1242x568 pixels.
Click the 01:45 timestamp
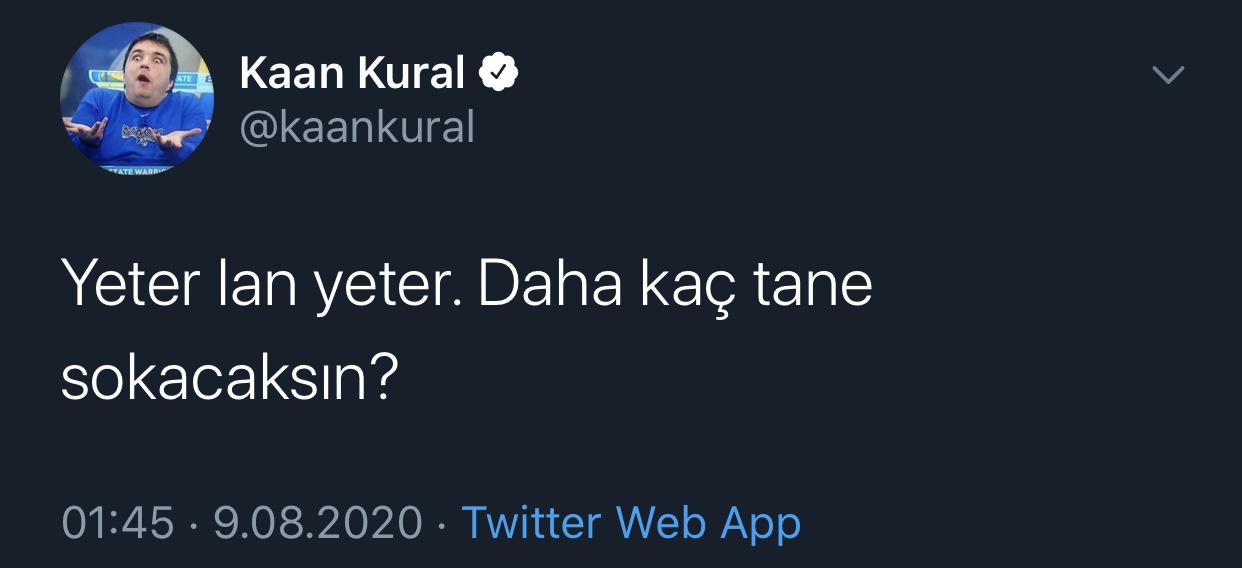point(118,523)
